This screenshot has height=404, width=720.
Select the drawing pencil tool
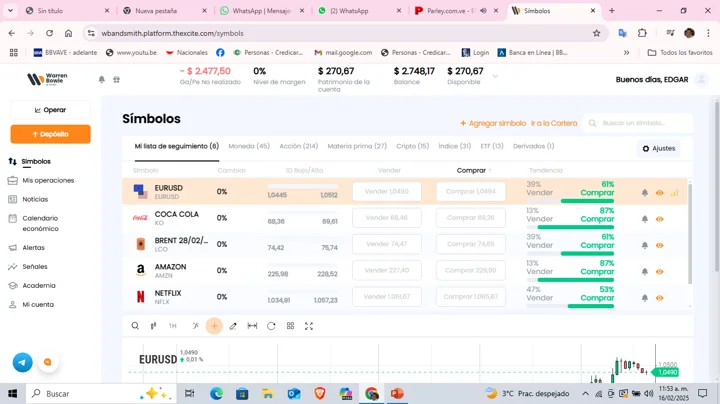point(233,326)
